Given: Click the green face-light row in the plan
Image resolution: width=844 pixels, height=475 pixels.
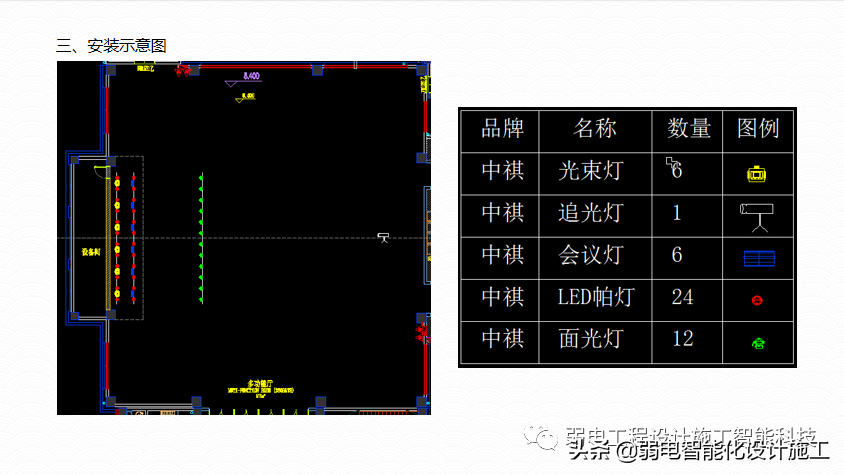Looking at the screenshot, I should [x=201, y=239].
